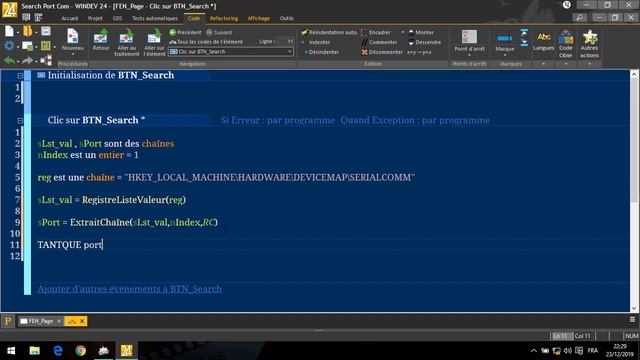Open the Tests automatiques ribbon tab

click(x=155, y=18)
